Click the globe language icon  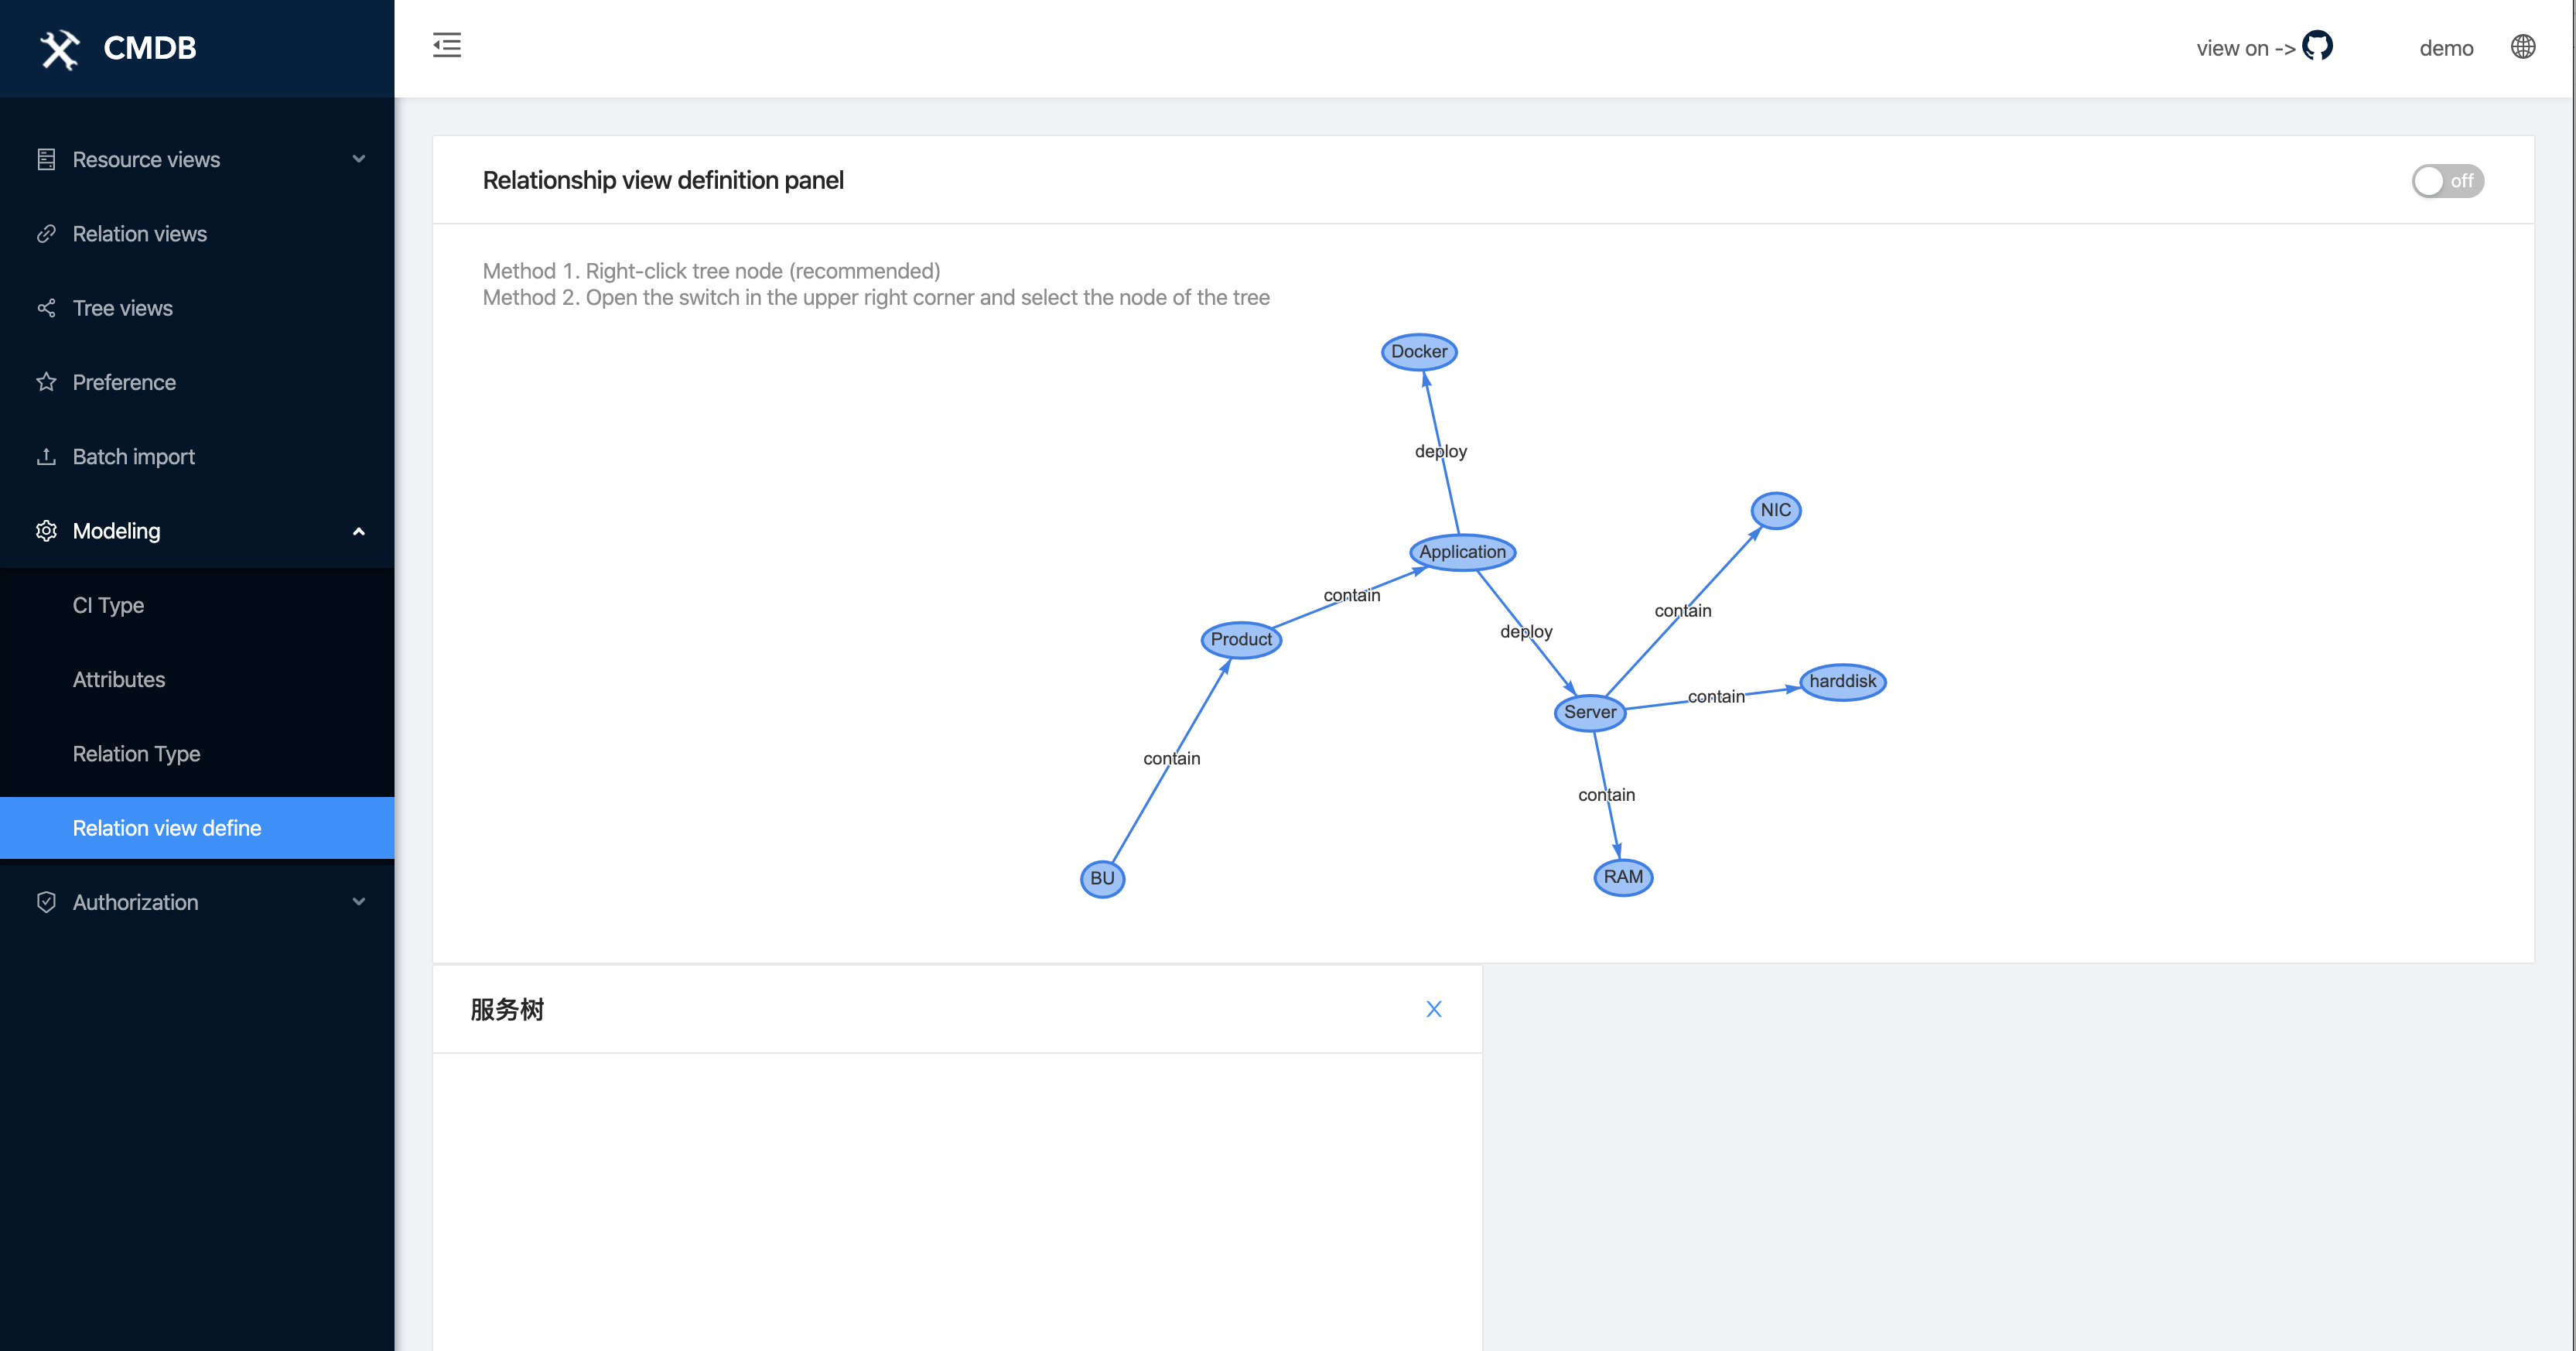click(2523, 47)
